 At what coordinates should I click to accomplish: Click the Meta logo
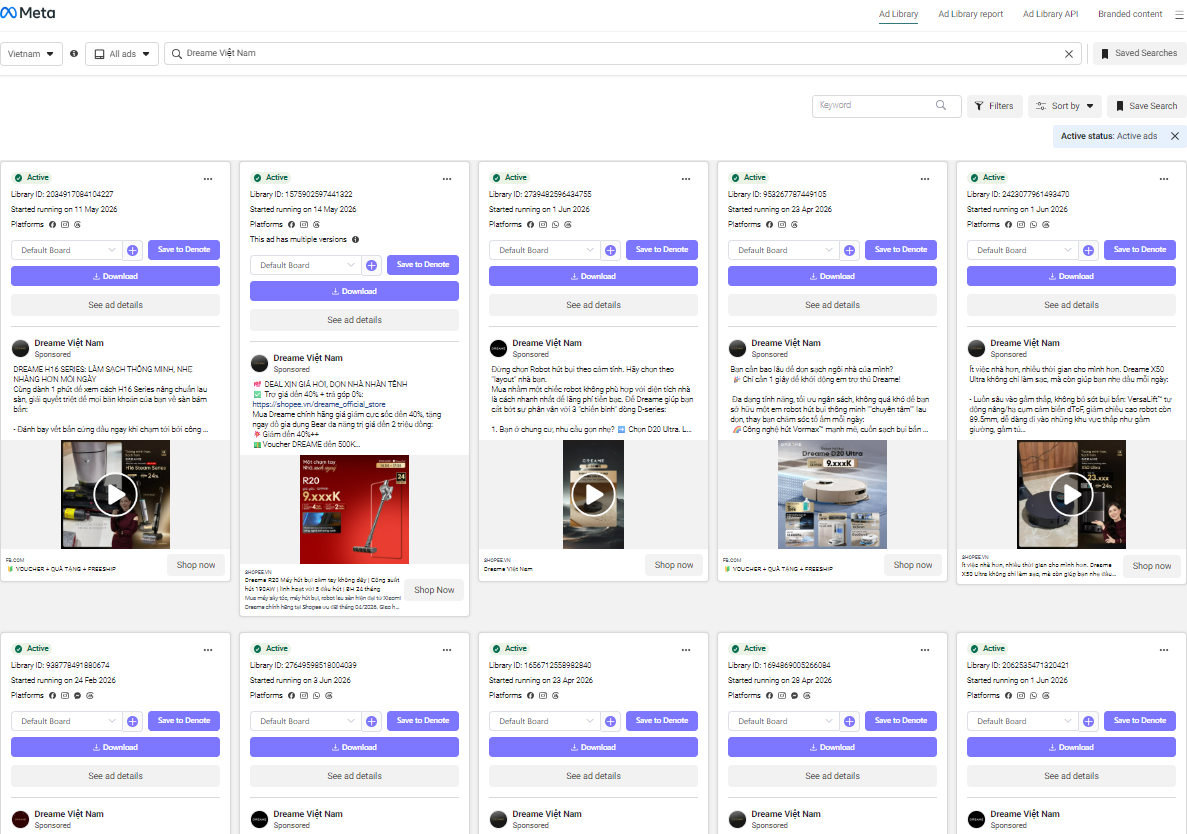[x=28, y=13]
